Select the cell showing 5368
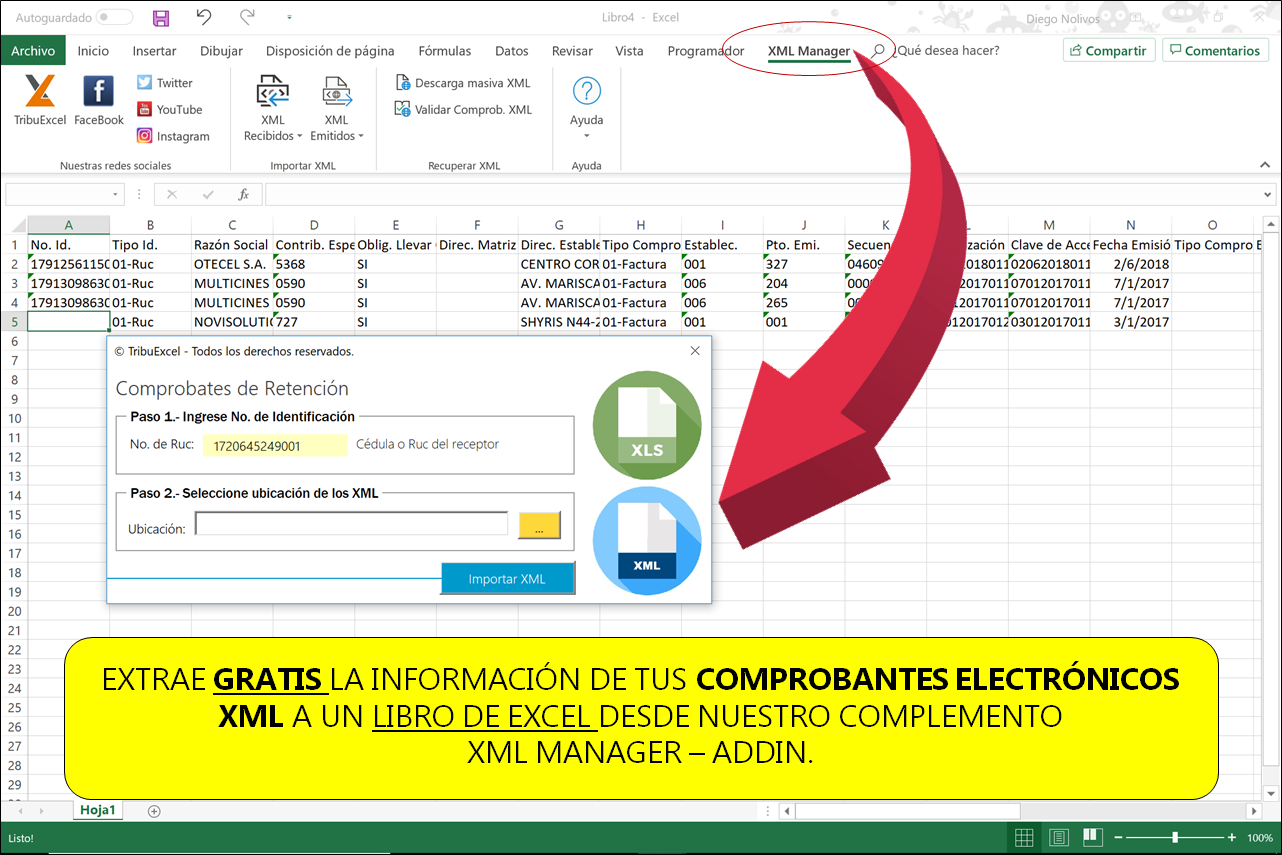This screenshot has width=1282, height=855. (314, 264)
